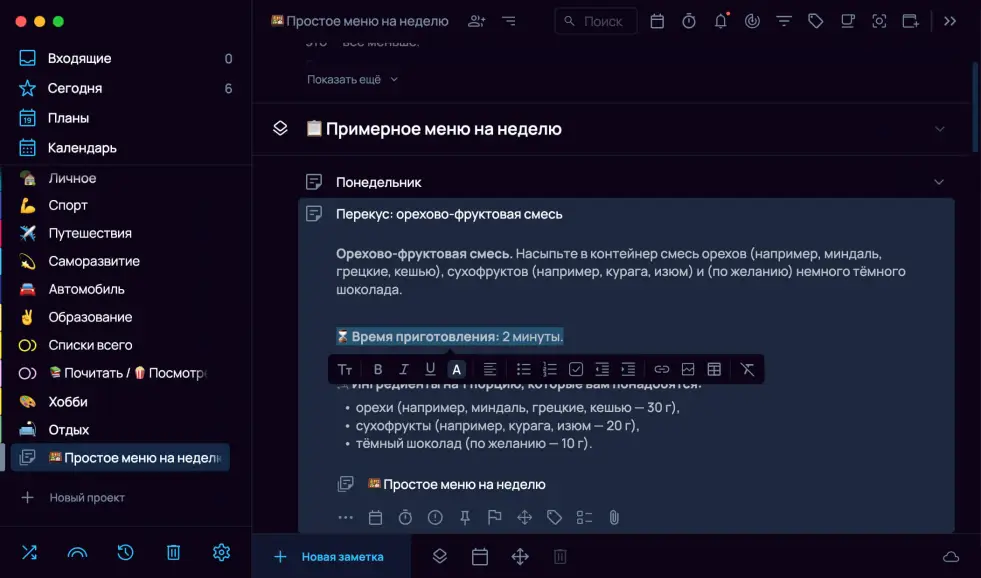This screenshot has width=981, height=578.
Task: Select the Путешествия project in the sidebar
Action: tap(90, 233)
